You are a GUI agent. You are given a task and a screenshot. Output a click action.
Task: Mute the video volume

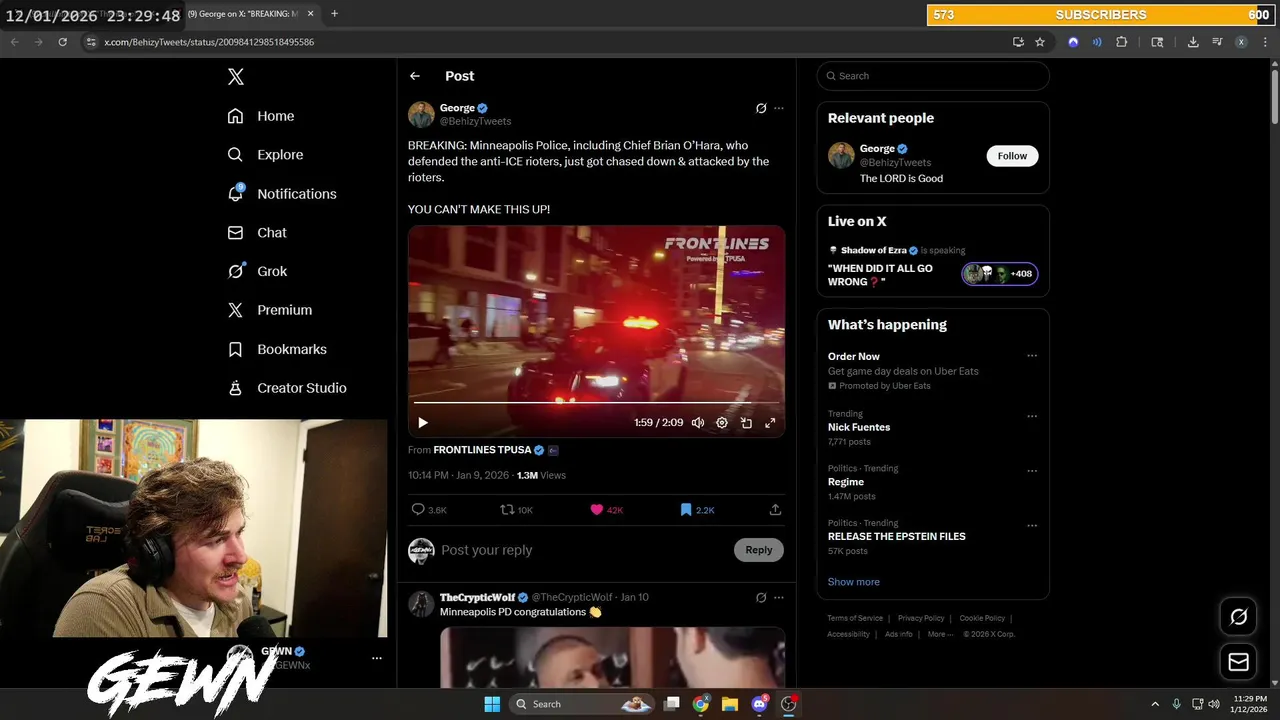click(x=698, y=423)
